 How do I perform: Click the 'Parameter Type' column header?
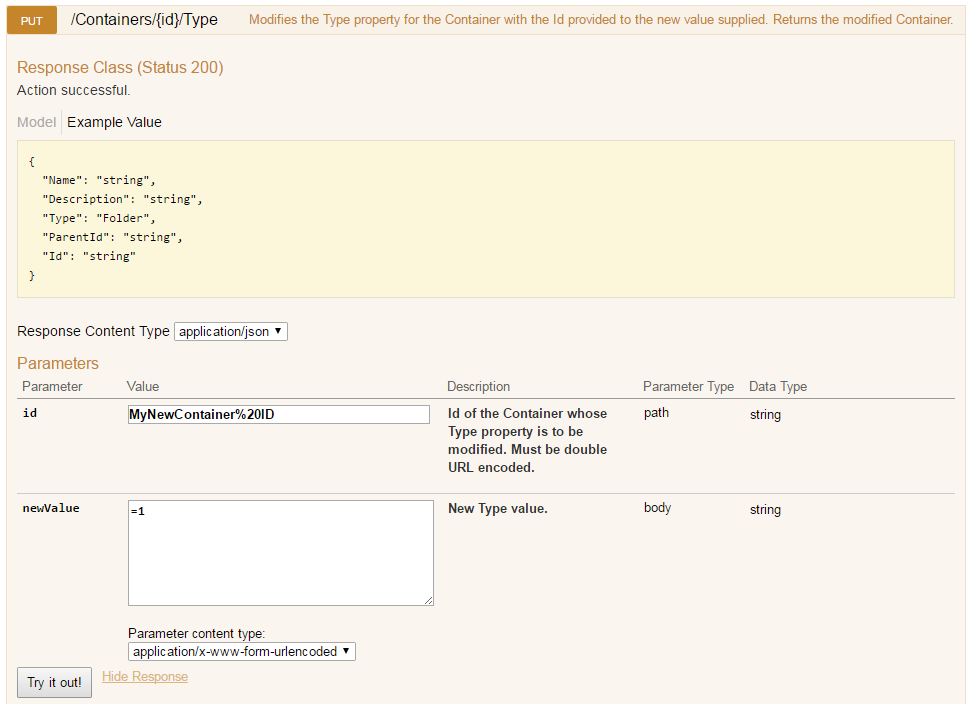688,387
